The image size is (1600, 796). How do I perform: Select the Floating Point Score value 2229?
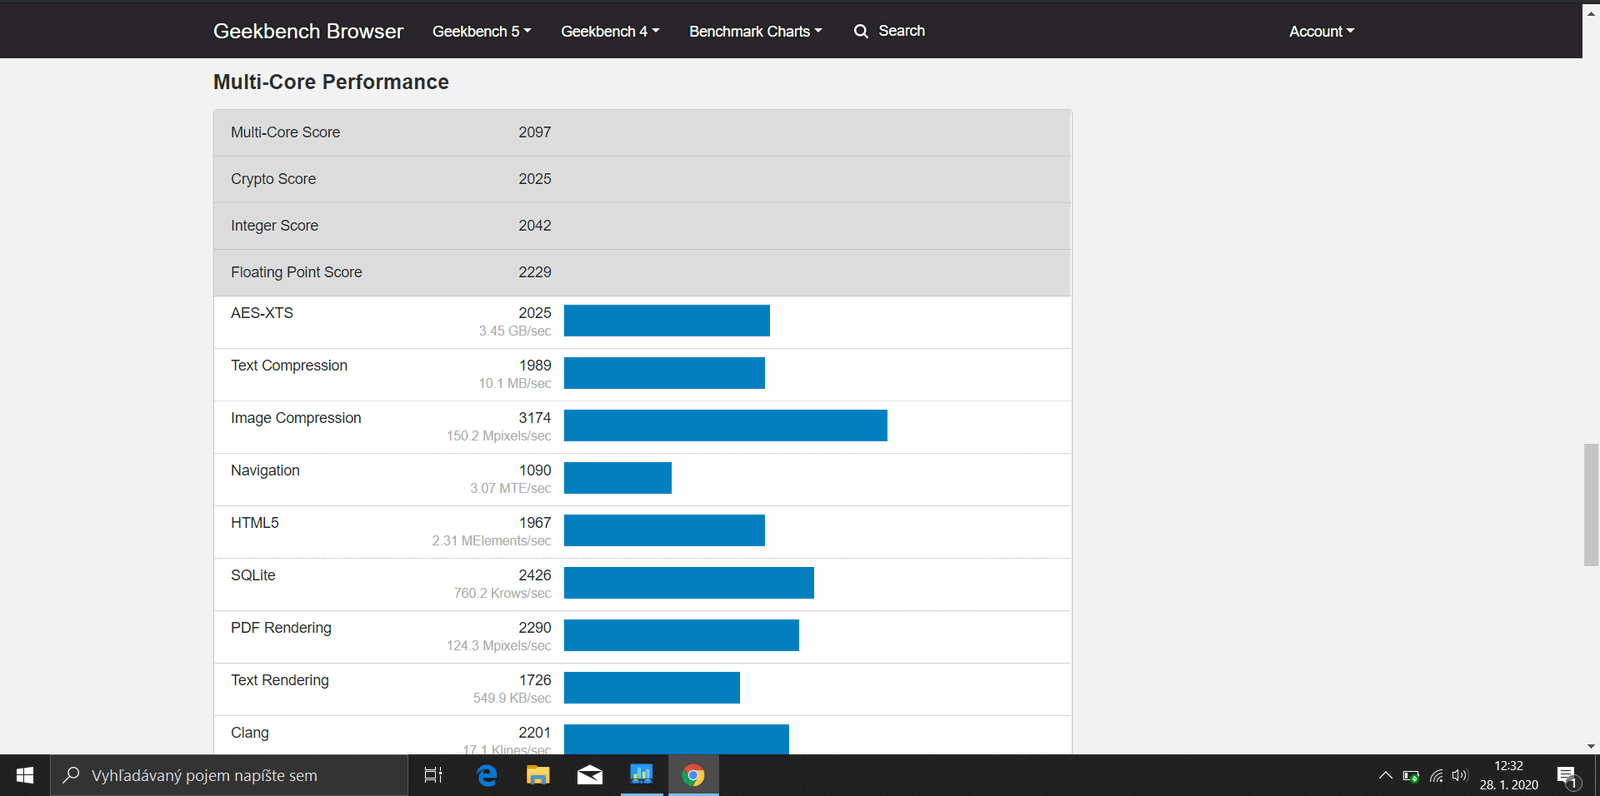[534, 272]
